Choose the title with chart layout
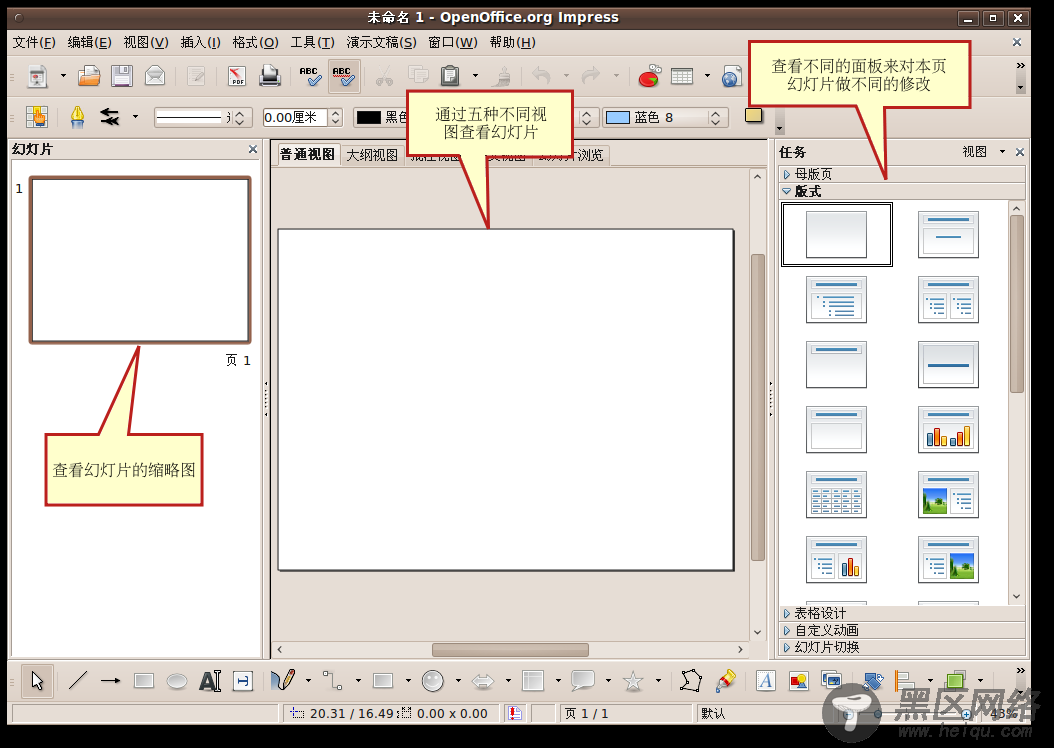Screen dimensions: 1054x748 pos(948,429)
